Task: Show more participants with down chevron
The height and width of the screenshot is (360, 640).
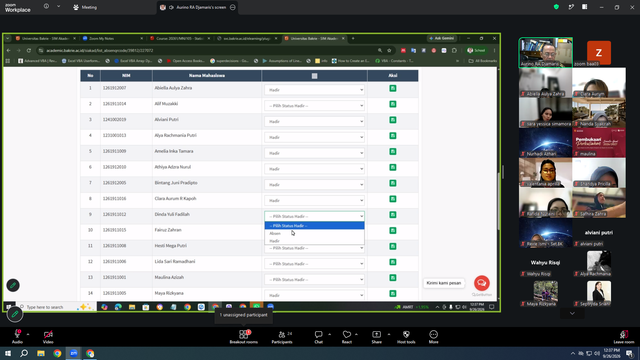Action: [x=572, y=313]
